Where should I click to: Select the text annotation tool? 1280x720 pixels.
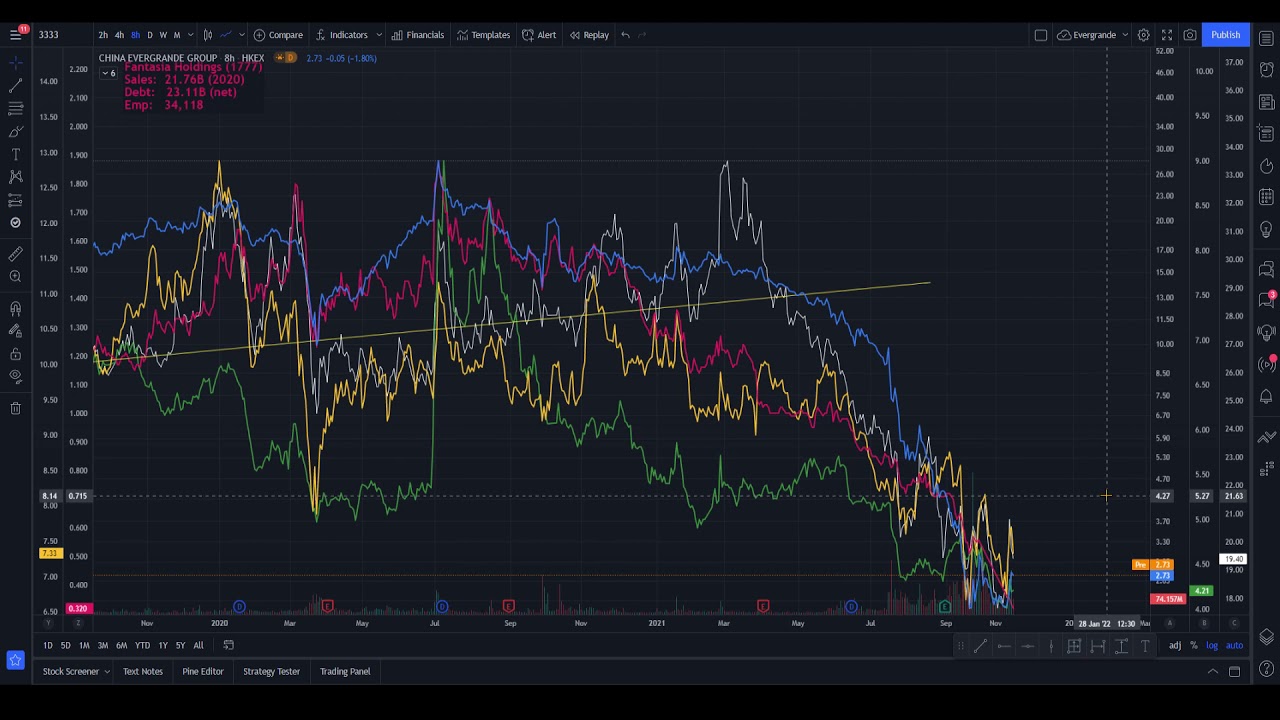(x=15, y=154)
